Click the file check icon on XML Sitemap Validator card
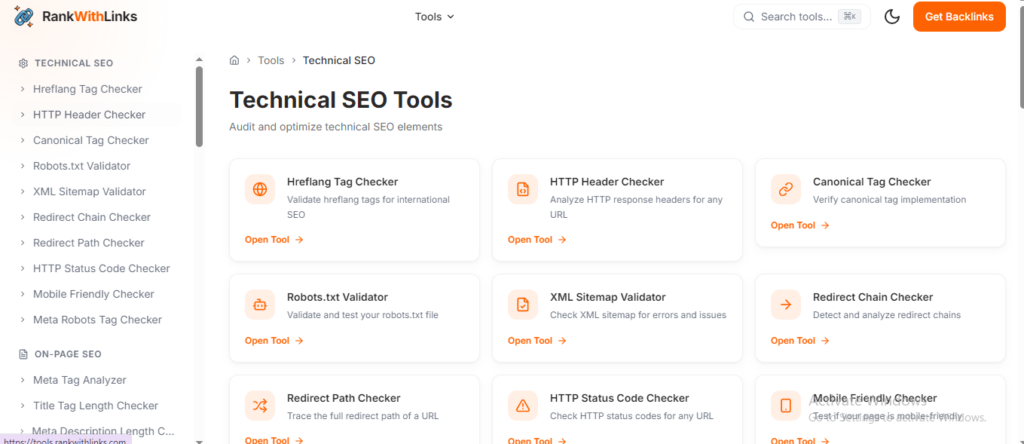The height and width of the screenshot is (444, 1024). point(522,304)
